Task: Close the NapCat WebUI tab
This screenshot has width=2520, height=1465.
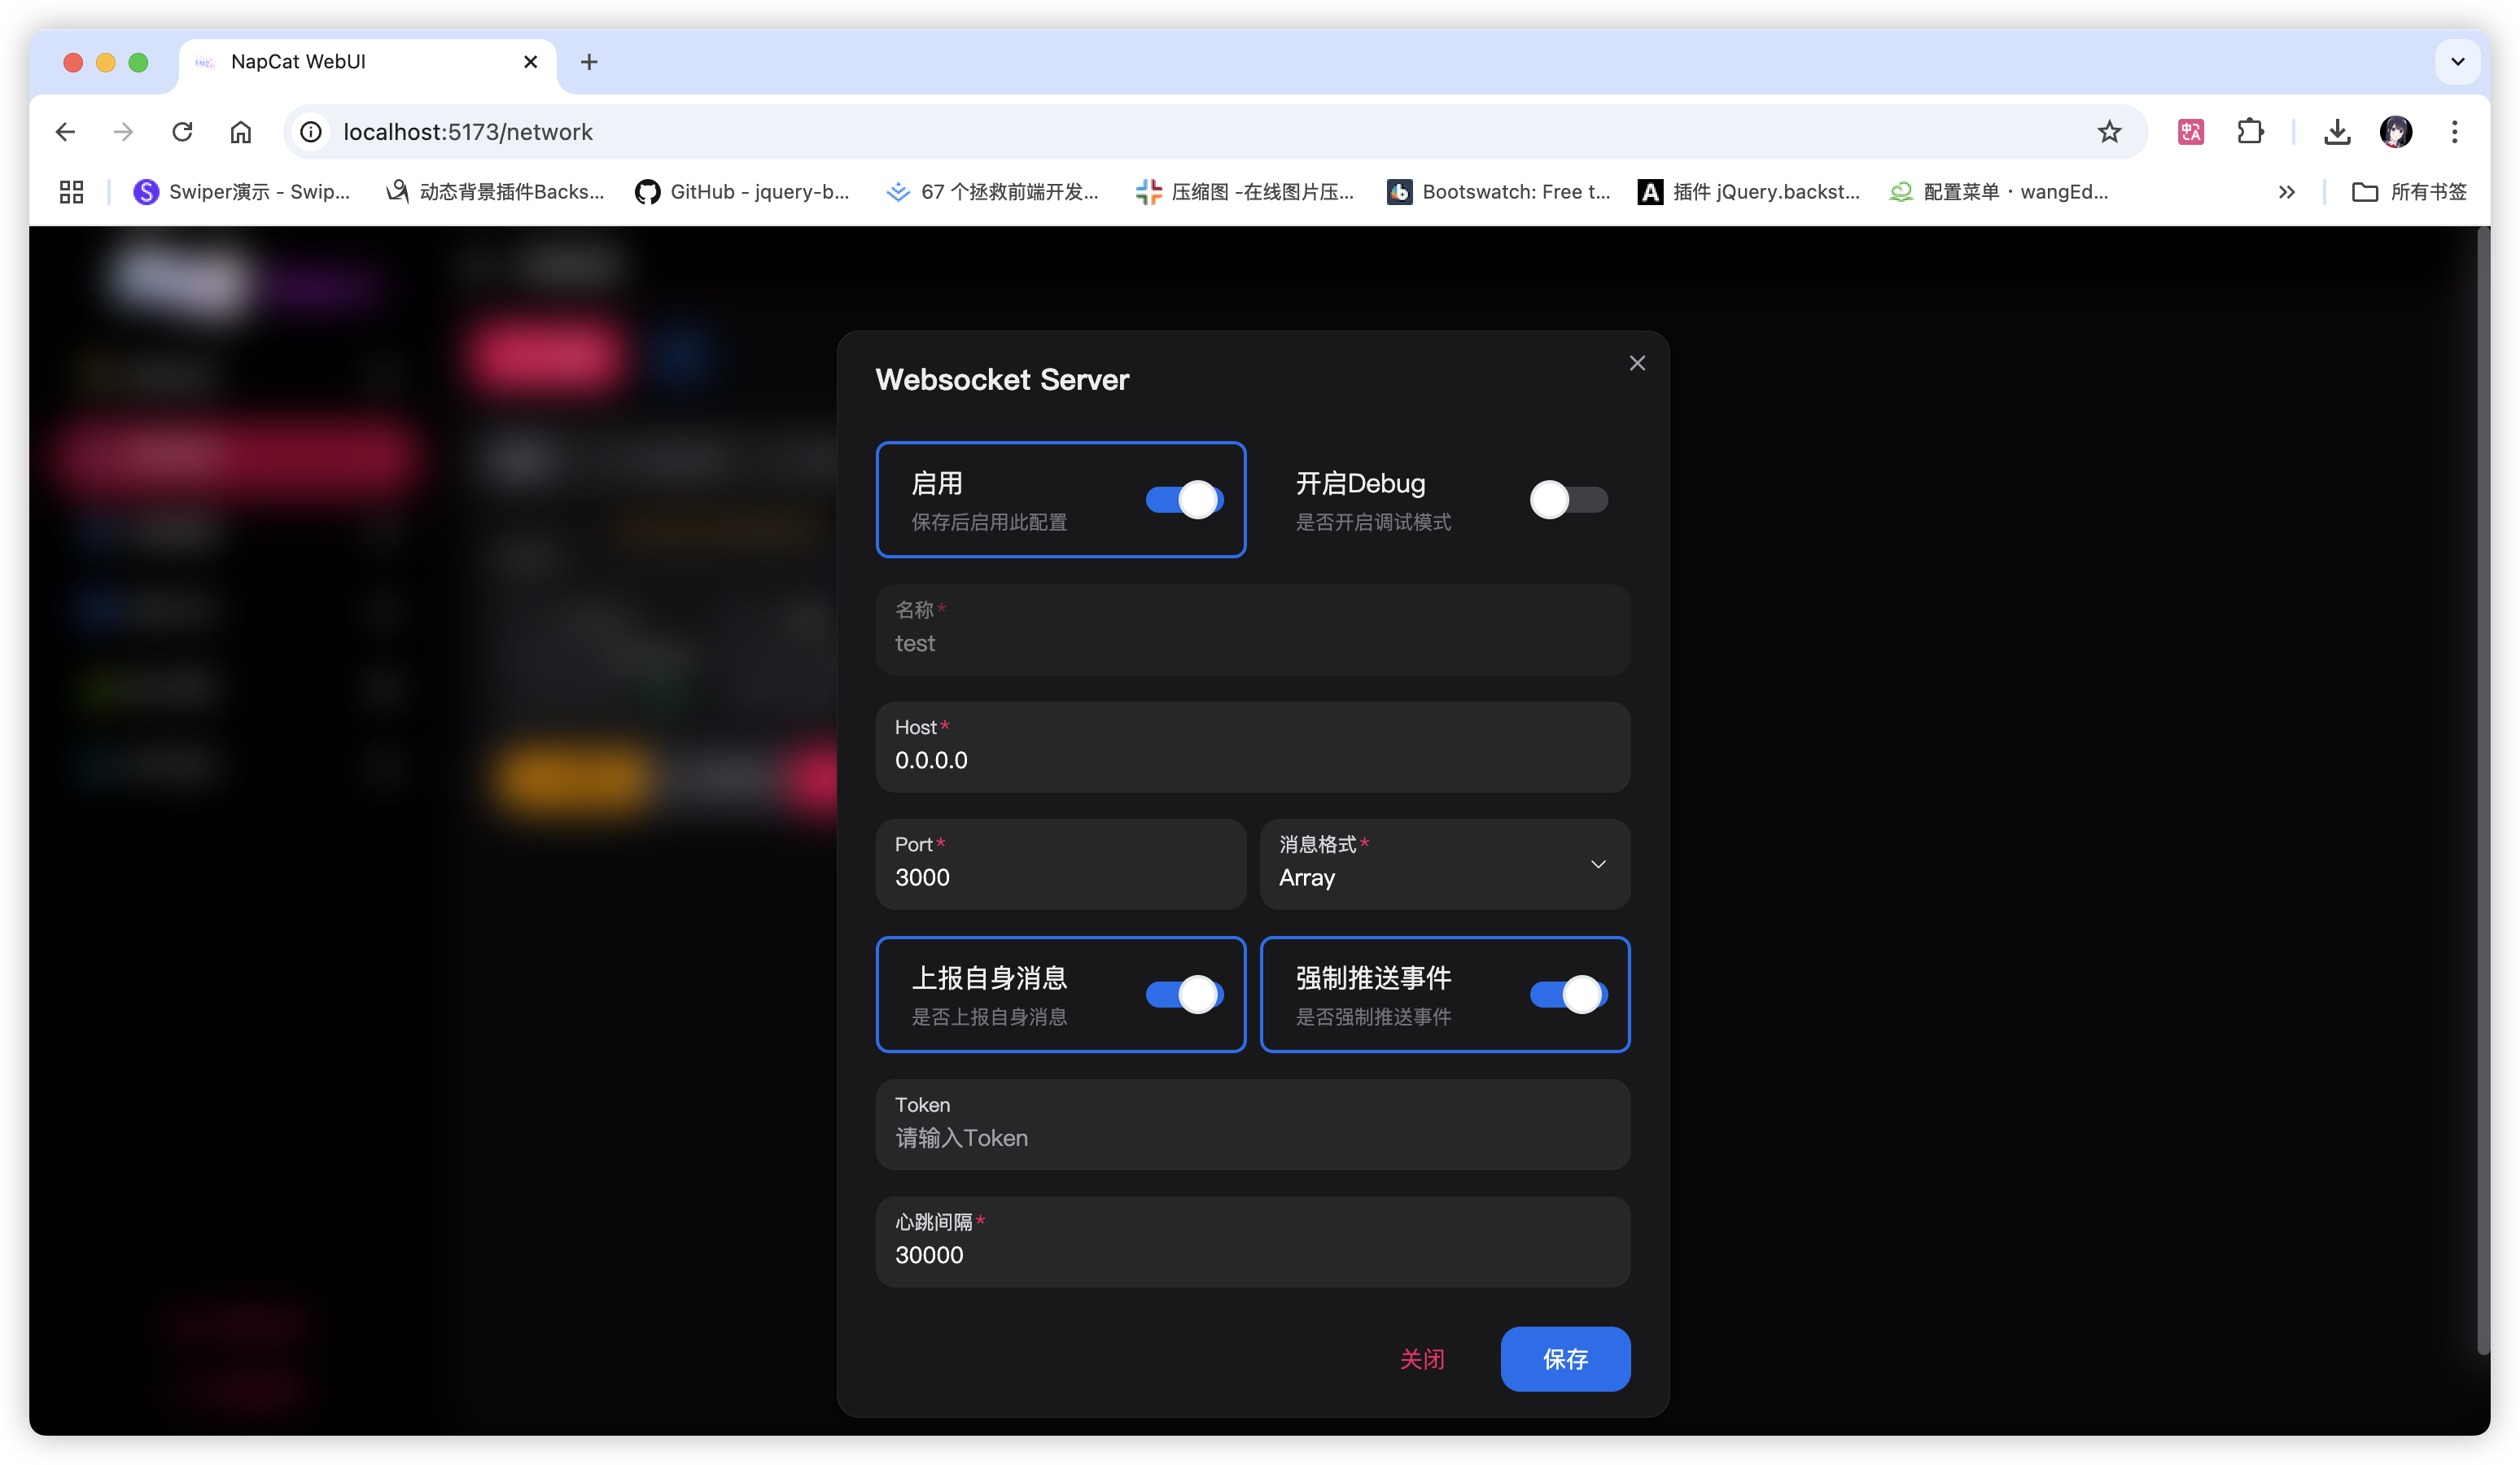Action: click(x=531, y=62)
